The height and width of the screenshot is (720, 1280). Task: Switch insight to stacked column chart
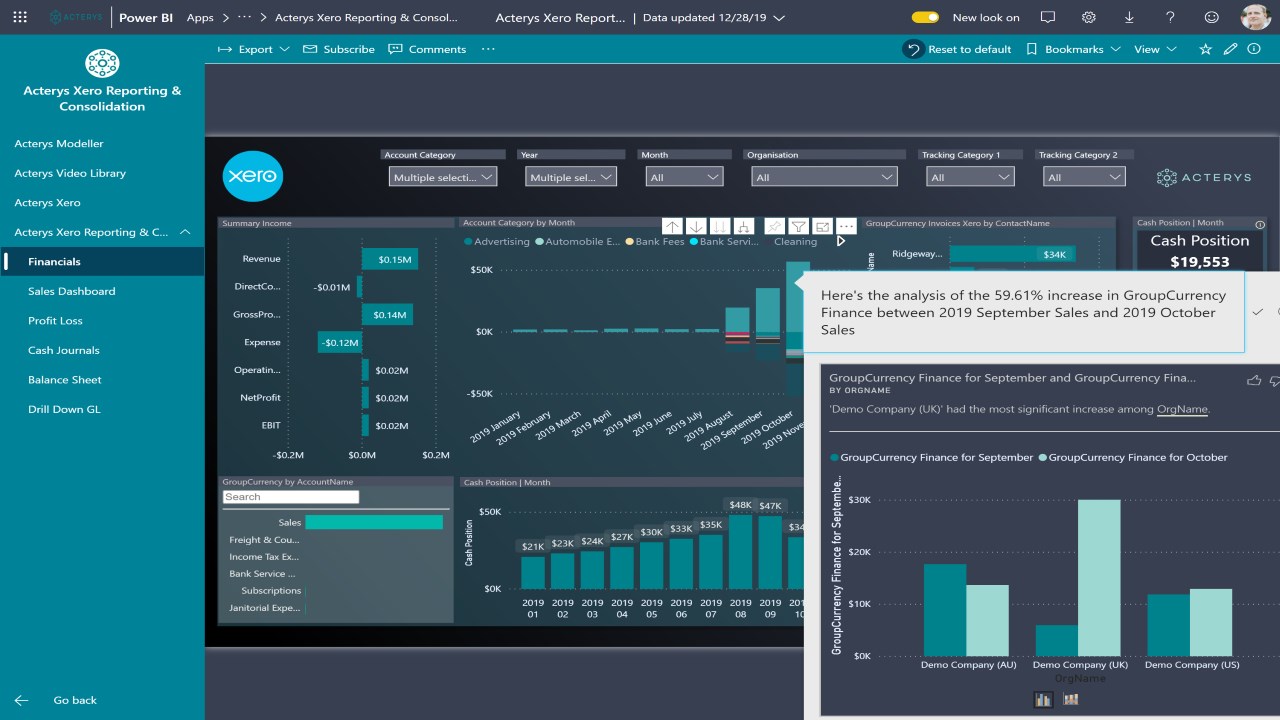(1071, 700)
